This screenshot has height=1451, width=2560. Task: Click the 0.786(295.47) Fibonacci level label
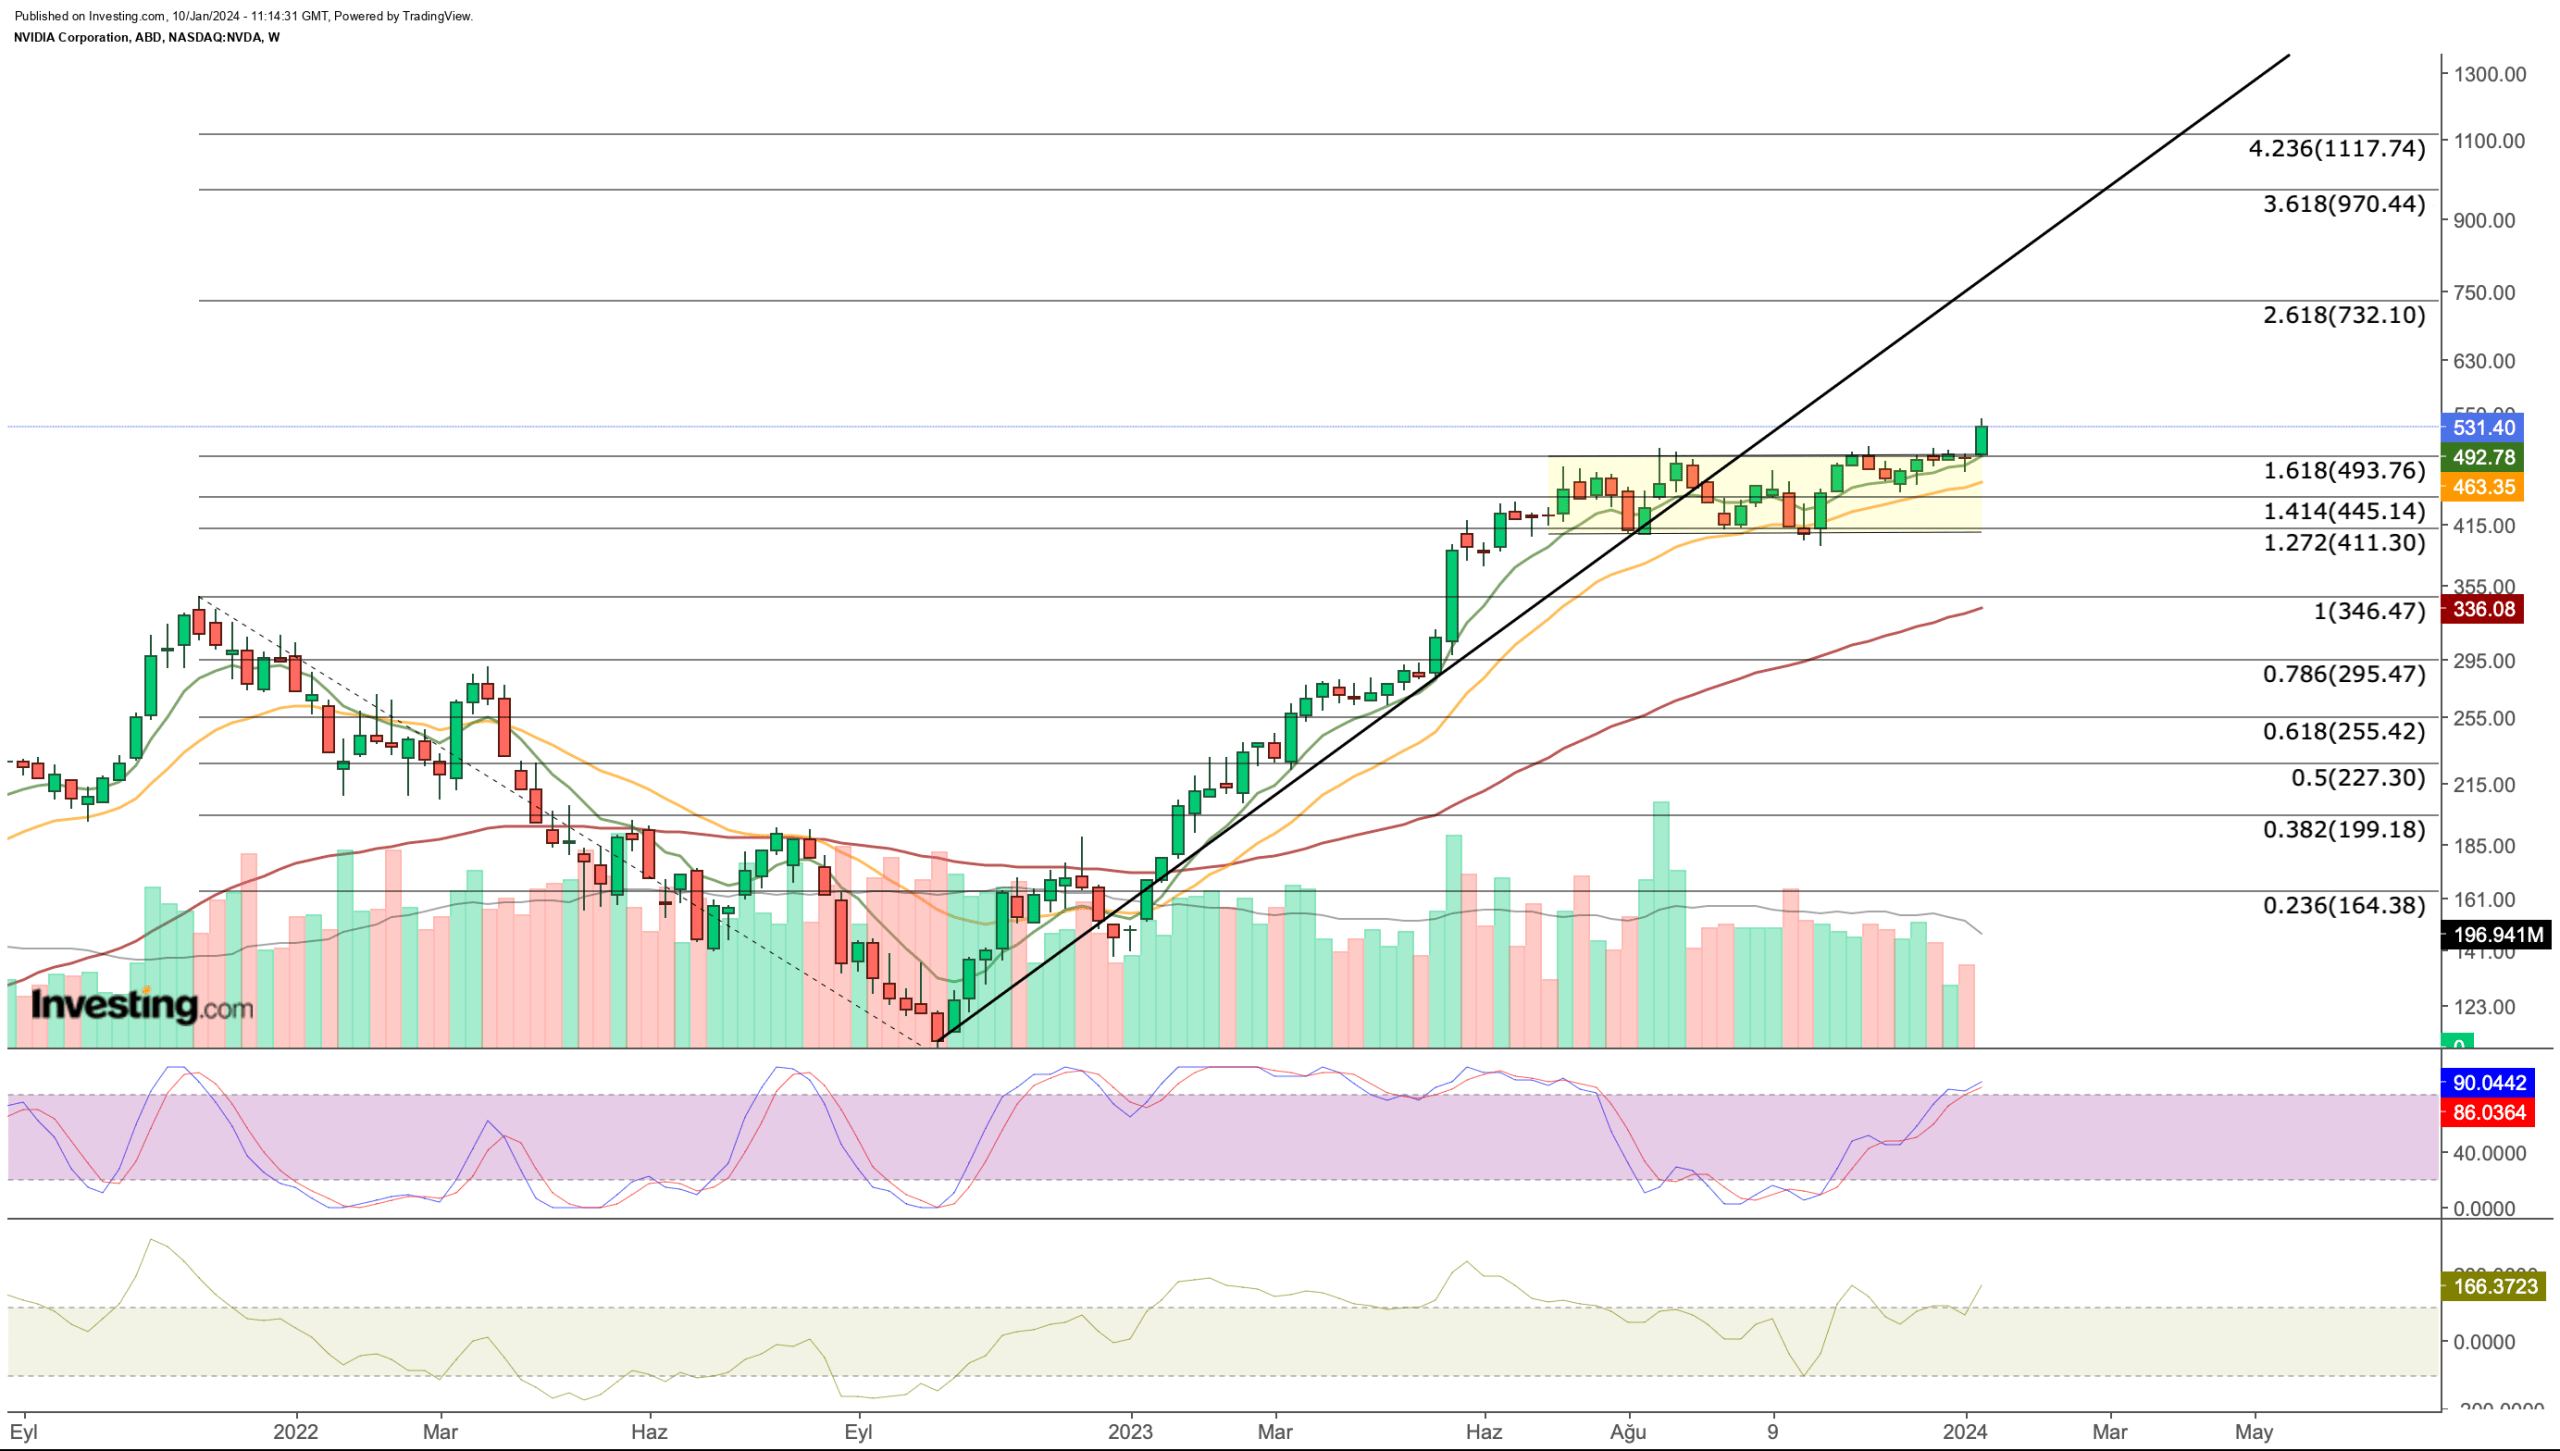pyautogui.click(x=2343, y=674)
